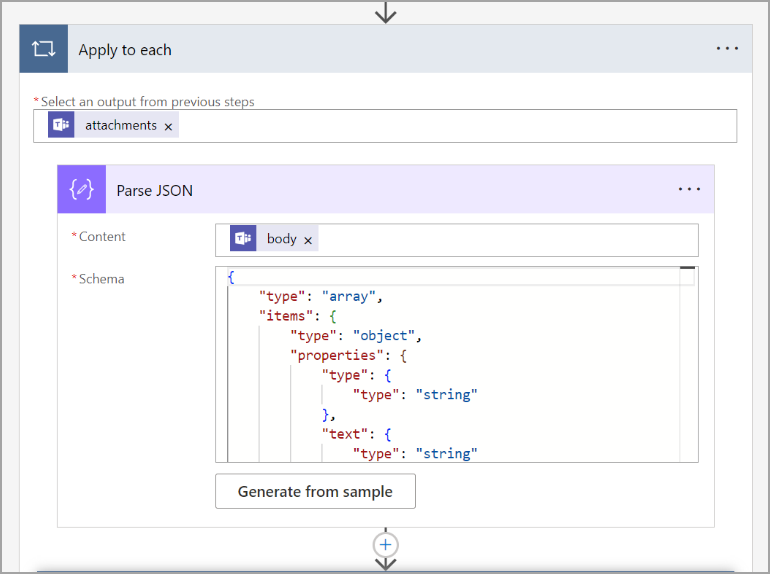The image size is (770, 574).
Task: Select the body token label
Action: tap(281, 240)
